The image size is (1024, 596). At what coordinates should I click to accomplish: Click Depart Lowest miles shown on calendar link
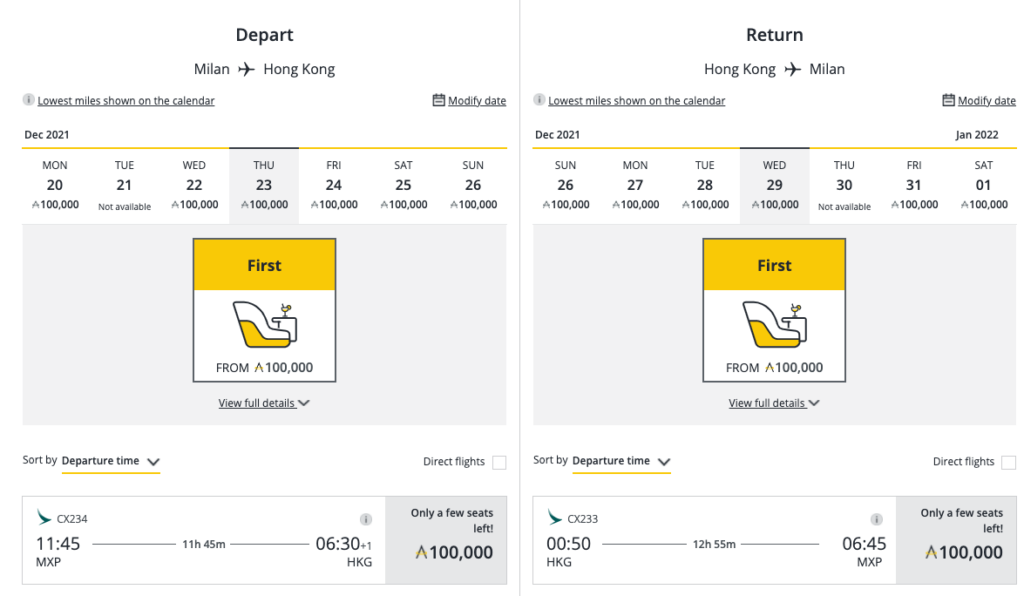(x=126, y=101)
